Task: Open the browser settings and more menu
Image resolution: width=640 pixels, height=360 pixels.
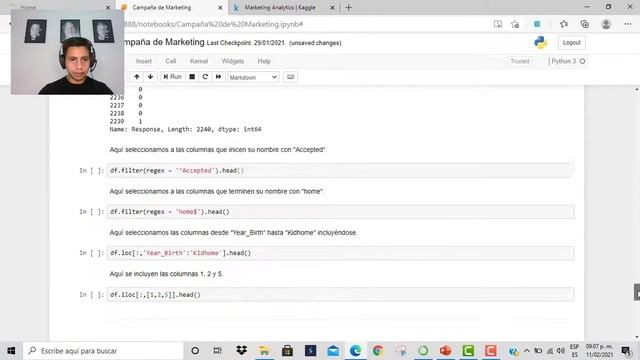Action: 628,24
